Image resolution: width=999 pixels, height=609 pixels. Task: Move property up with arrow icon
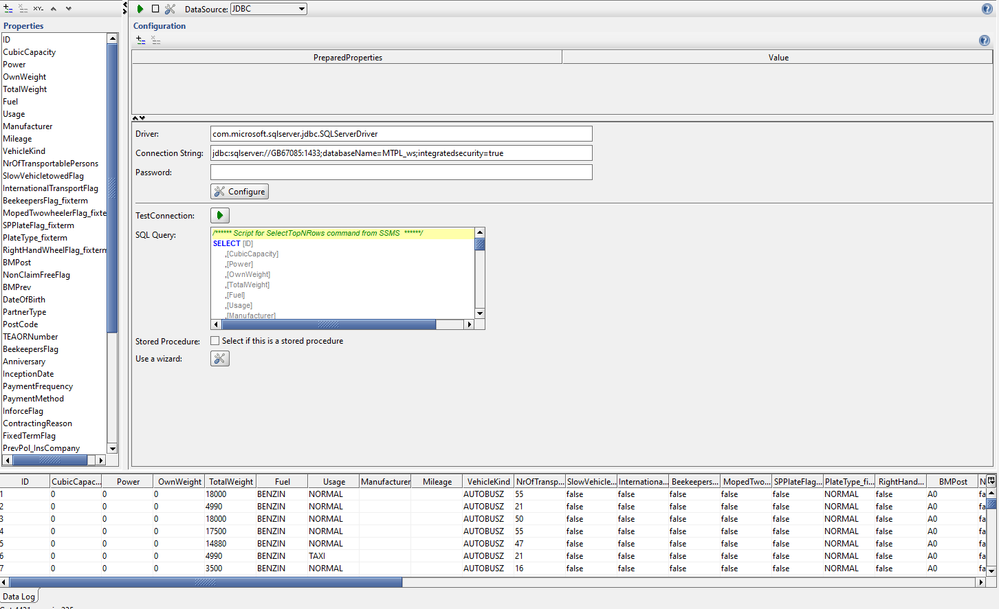[53, 9]
